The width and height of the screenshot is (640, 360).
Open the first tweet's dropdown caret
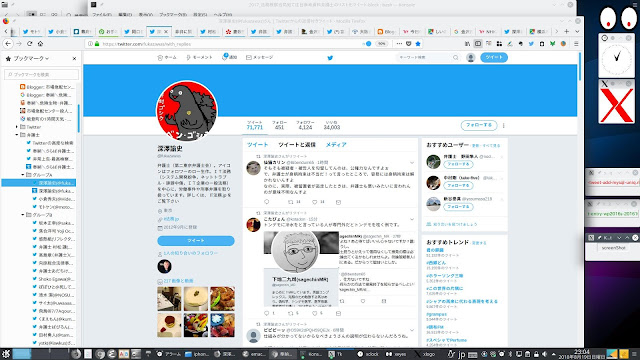coord(412,162)
